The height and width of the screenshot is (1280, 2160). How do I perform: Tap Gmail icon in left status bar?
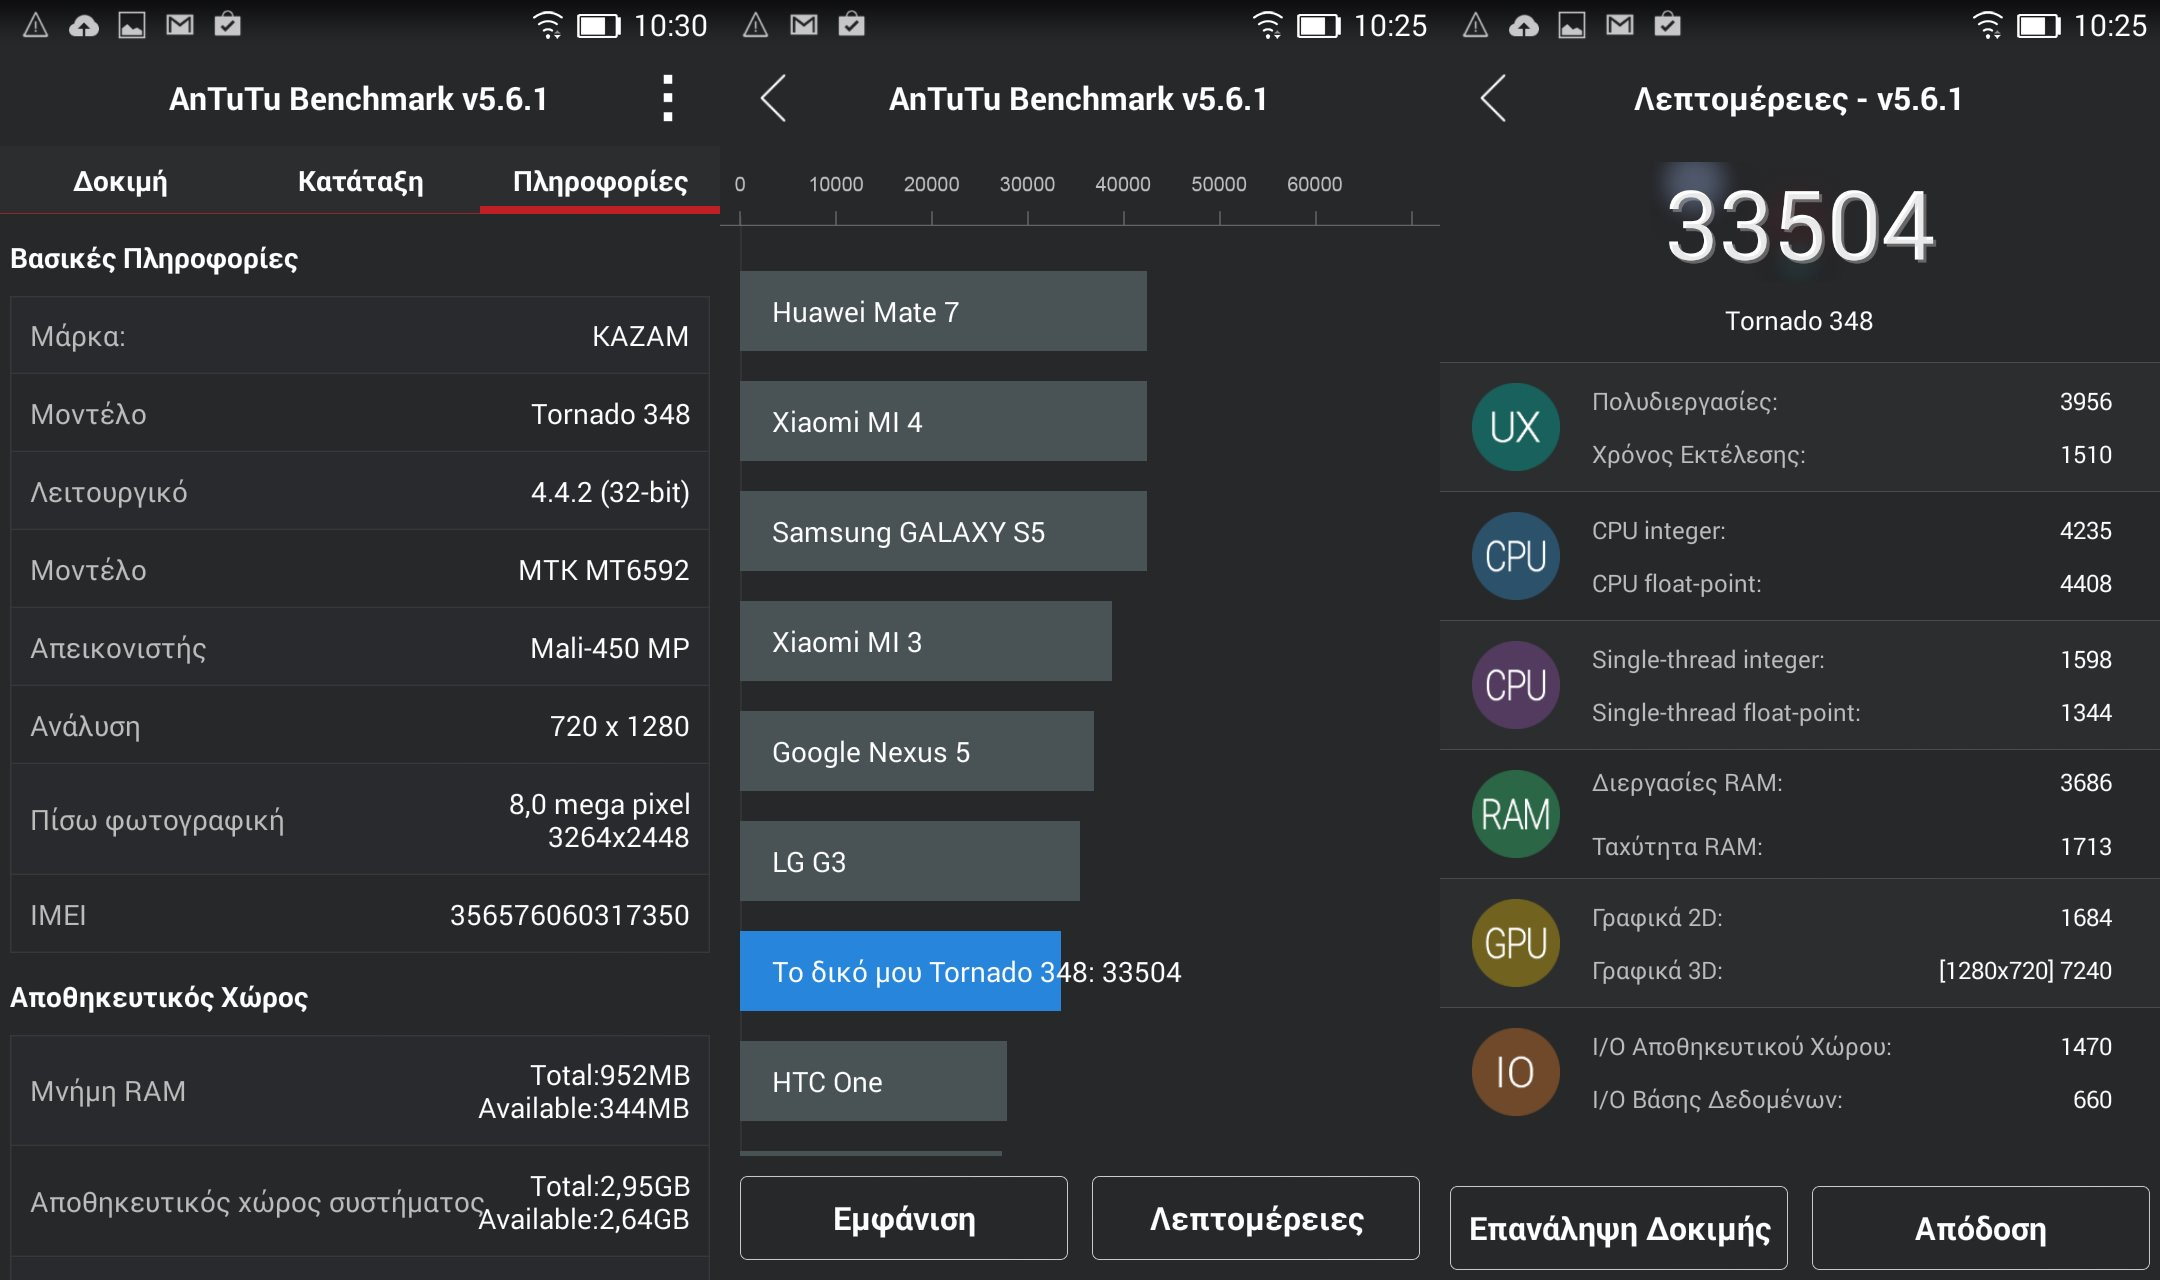[180, 25]
